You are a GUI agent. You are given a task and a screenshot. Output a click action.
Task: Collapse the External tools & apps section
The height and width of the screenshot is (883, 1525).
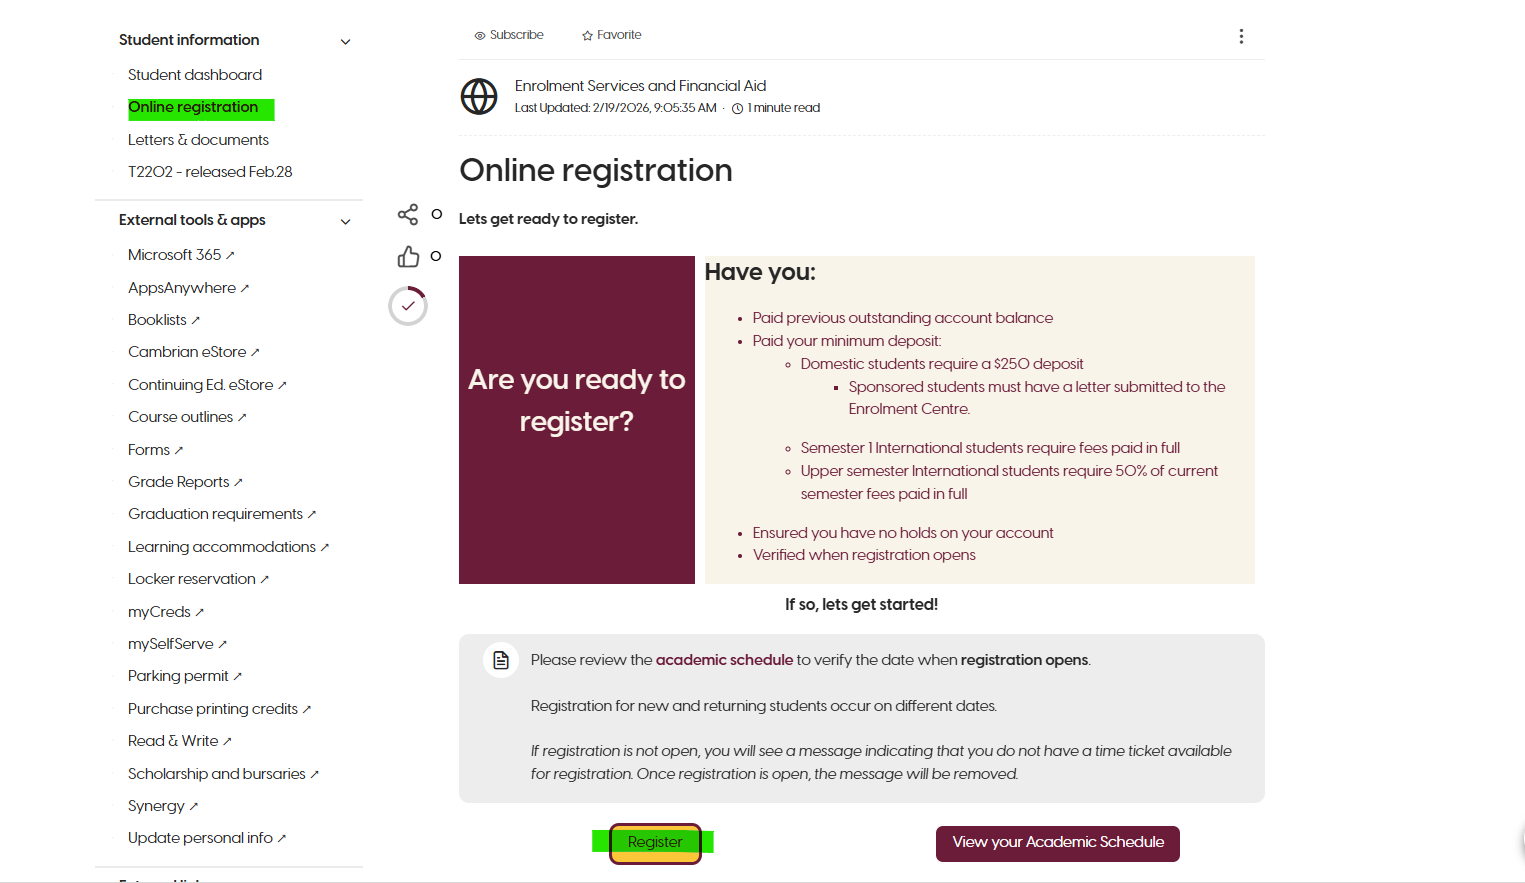(345, 222)
